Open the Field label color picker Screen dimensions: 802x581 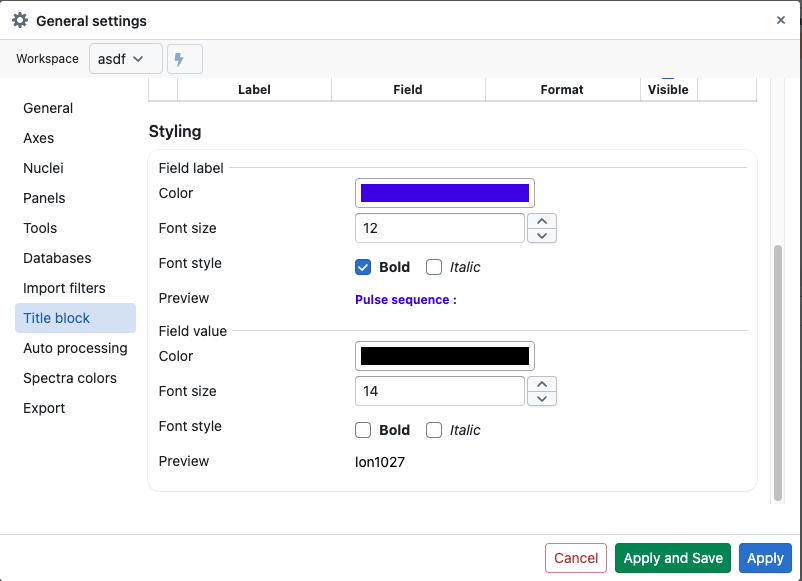point(444,193)
